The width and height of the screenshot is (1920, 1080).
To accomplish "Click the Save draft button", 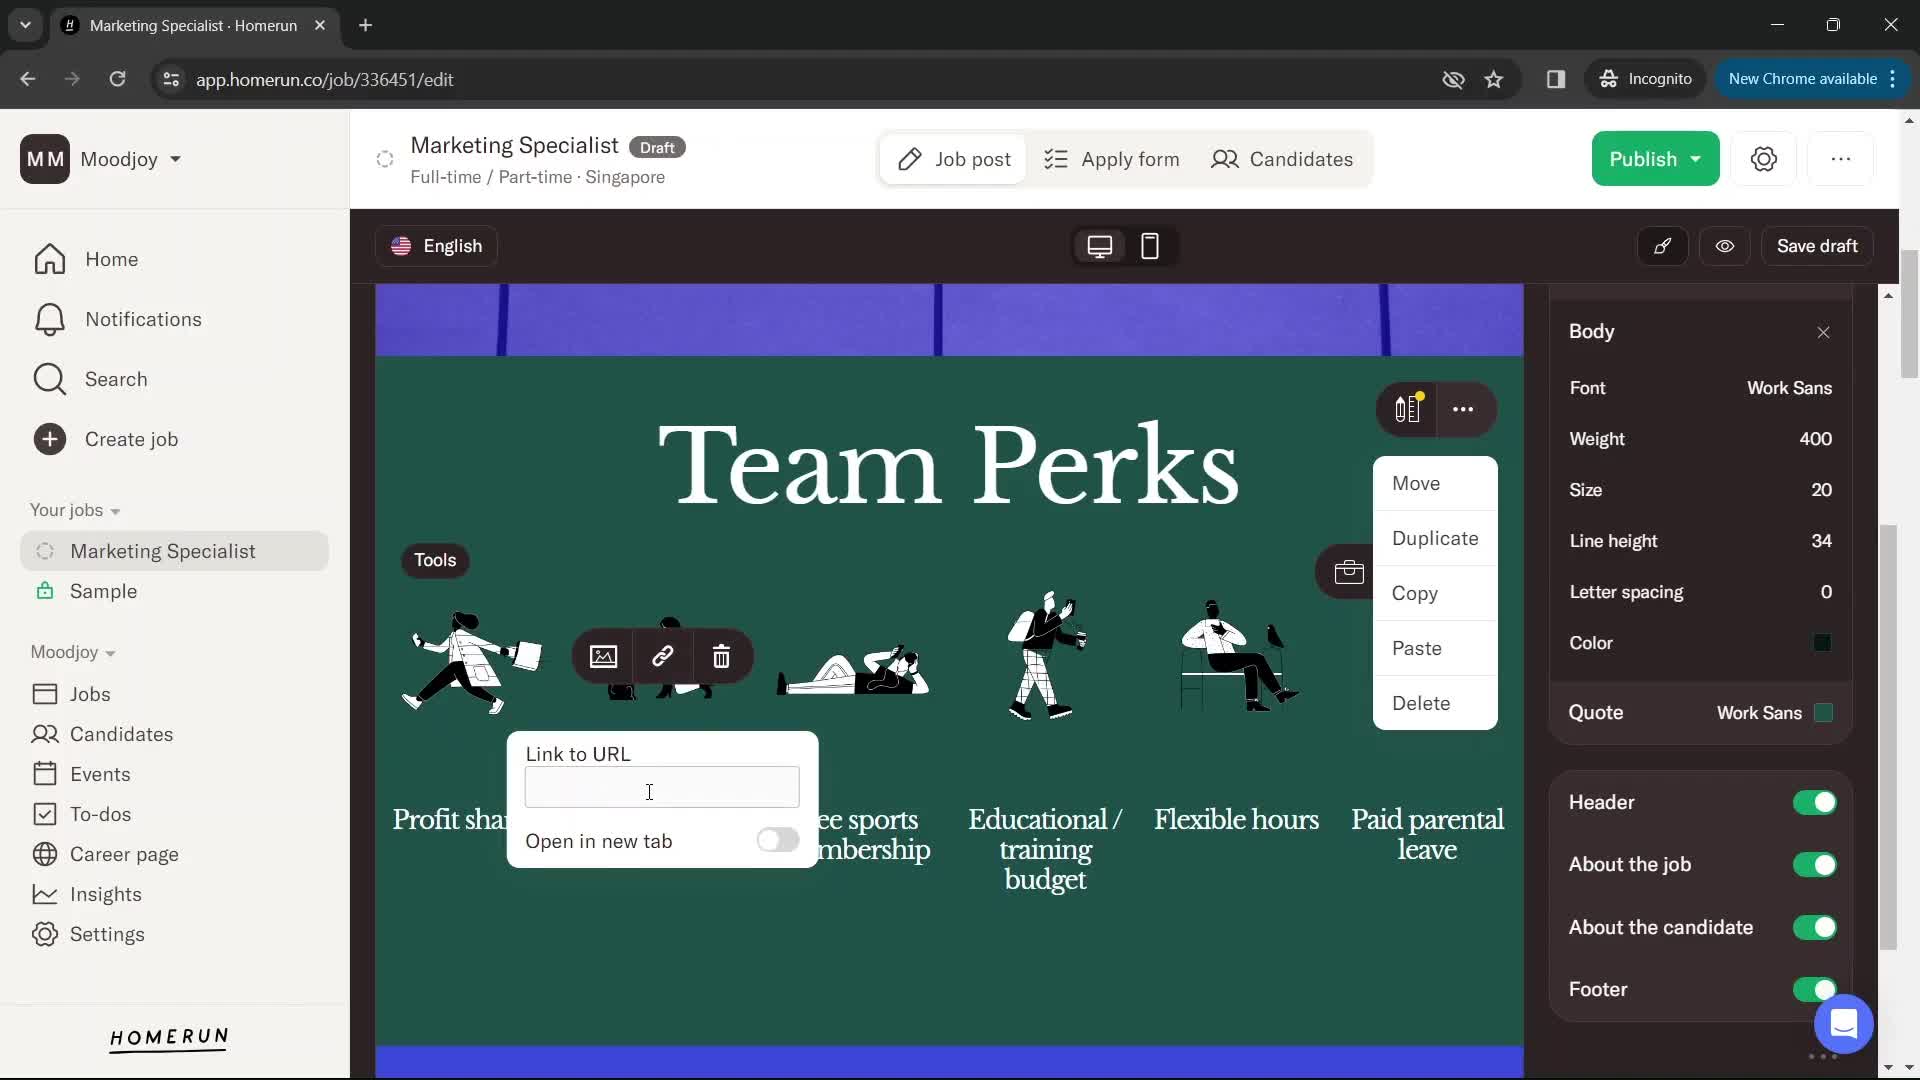I will 1816,245.
